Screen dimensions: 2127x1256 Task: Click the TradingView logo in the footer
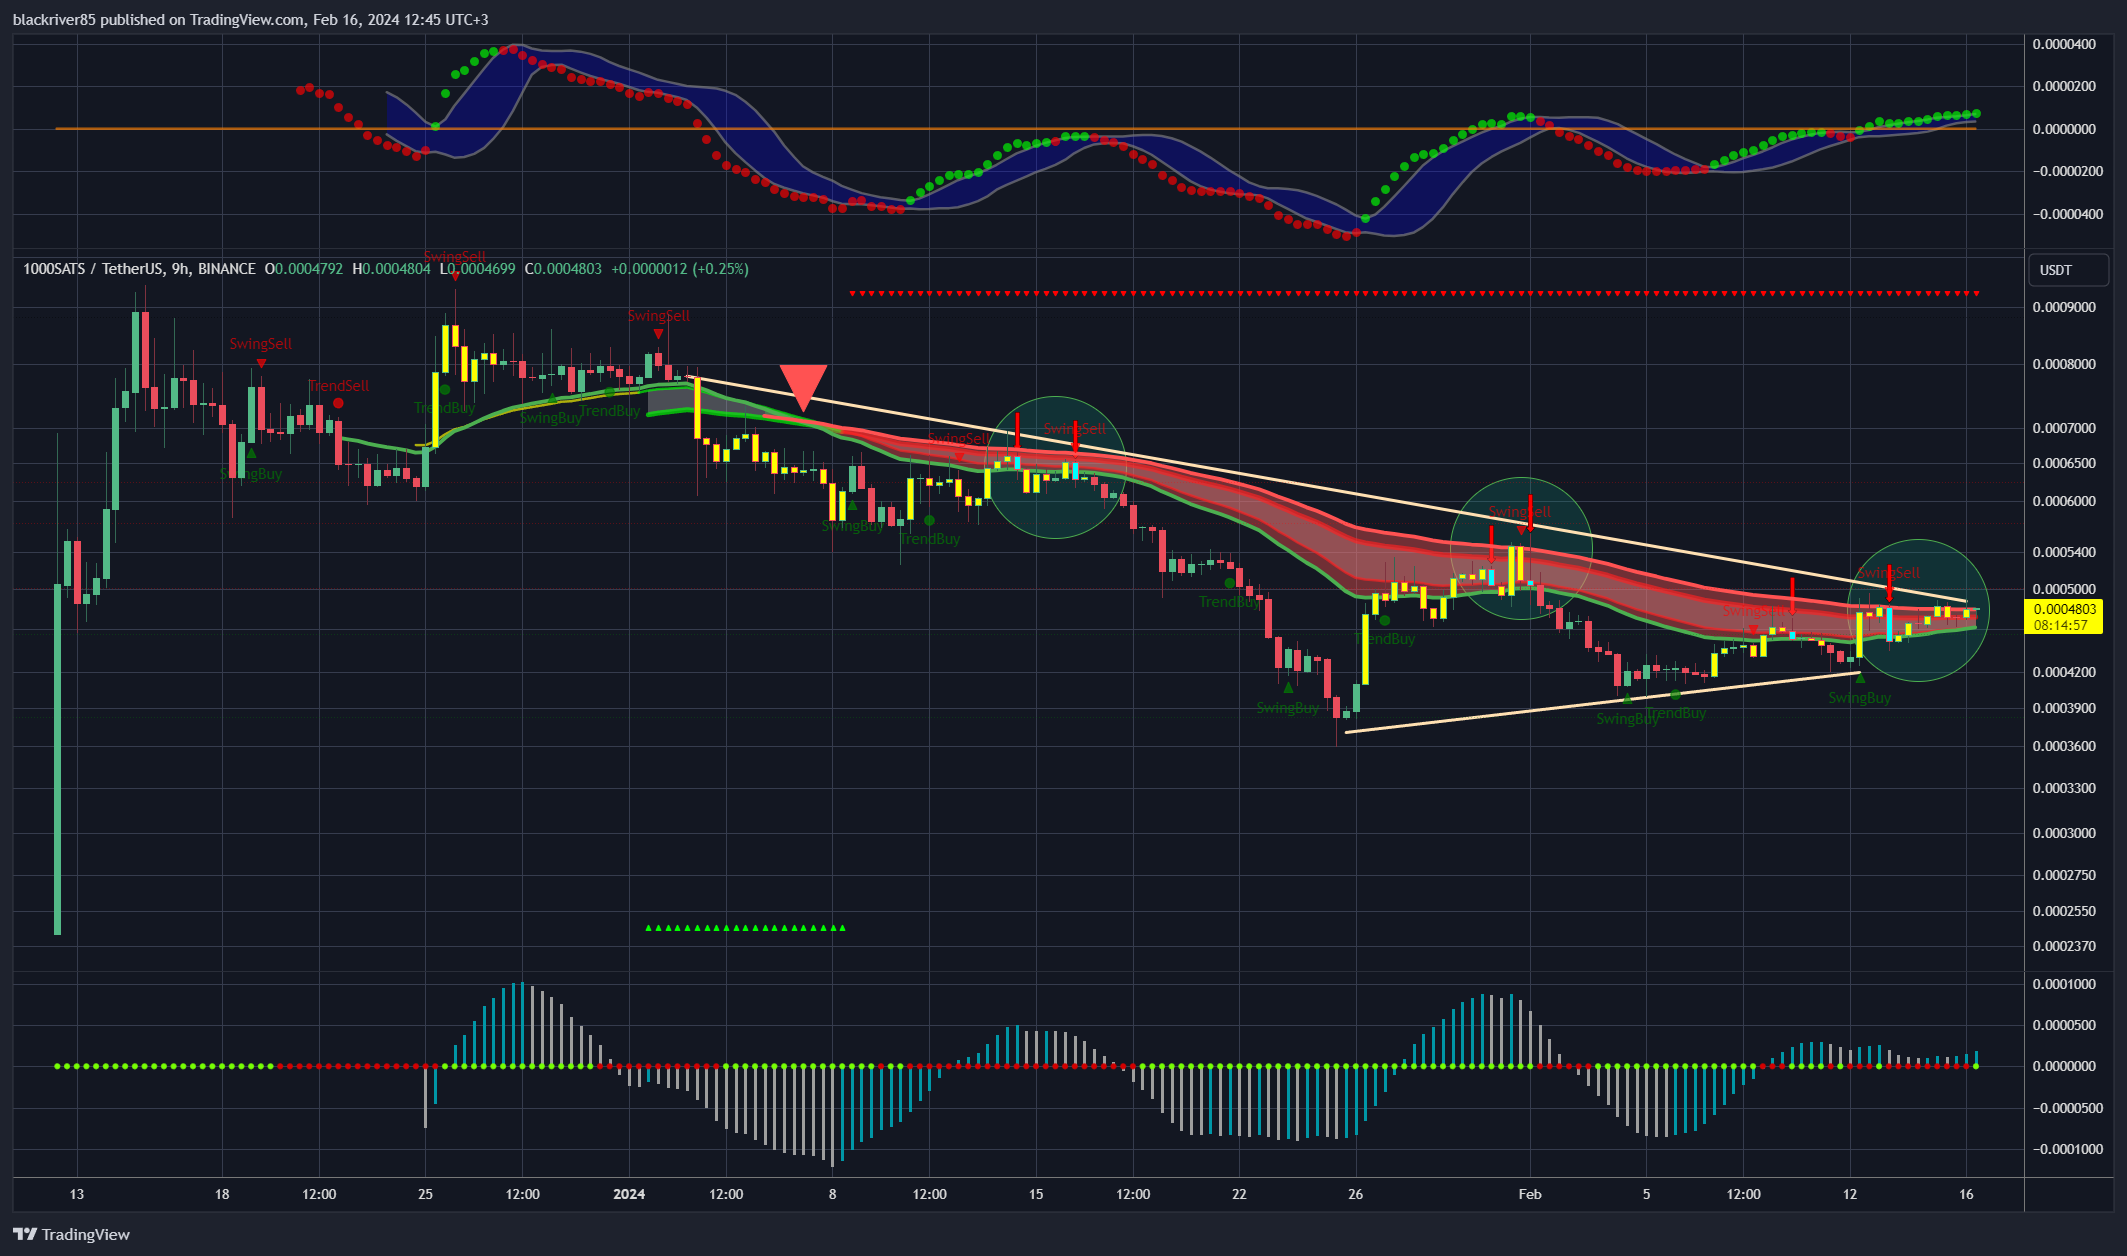tap(71, 1234)
